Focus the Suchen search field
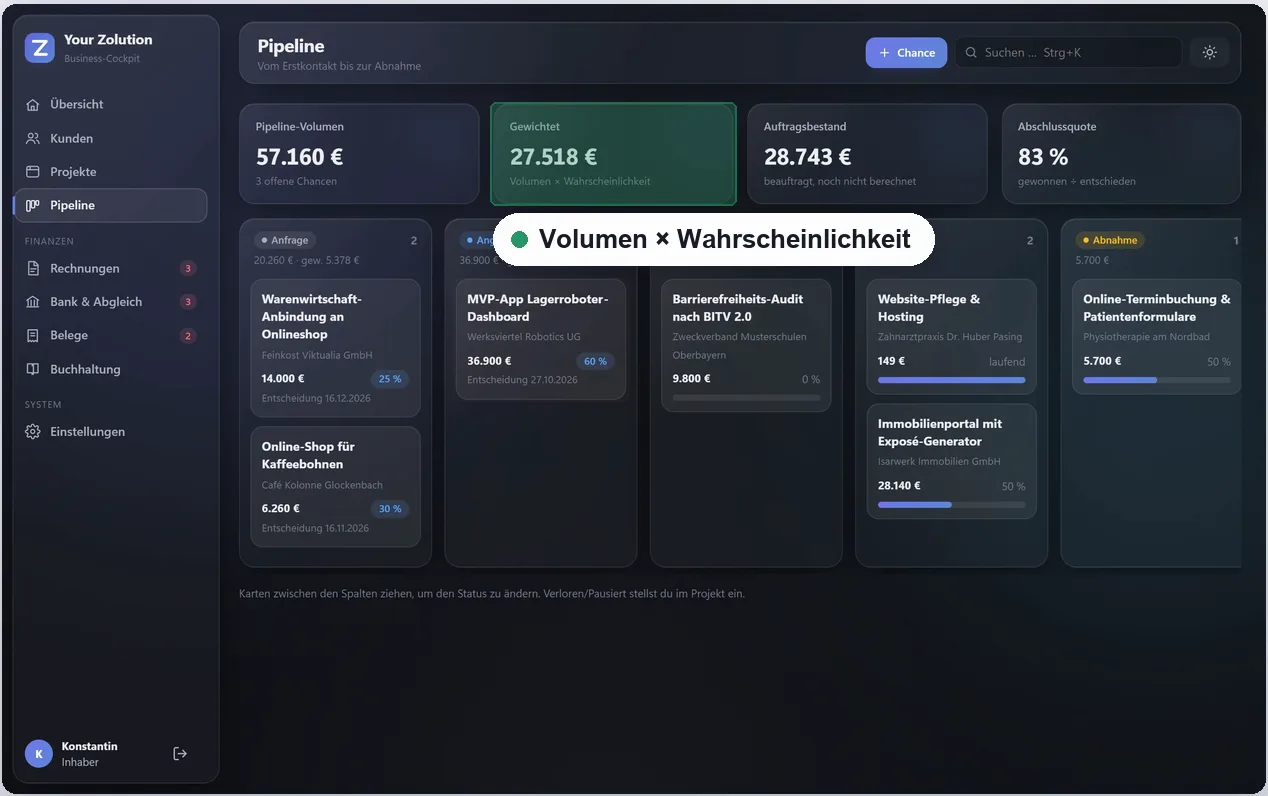Image resolution: width=1268 pixels, height=796 pixels. click(x=1068, y=53)
